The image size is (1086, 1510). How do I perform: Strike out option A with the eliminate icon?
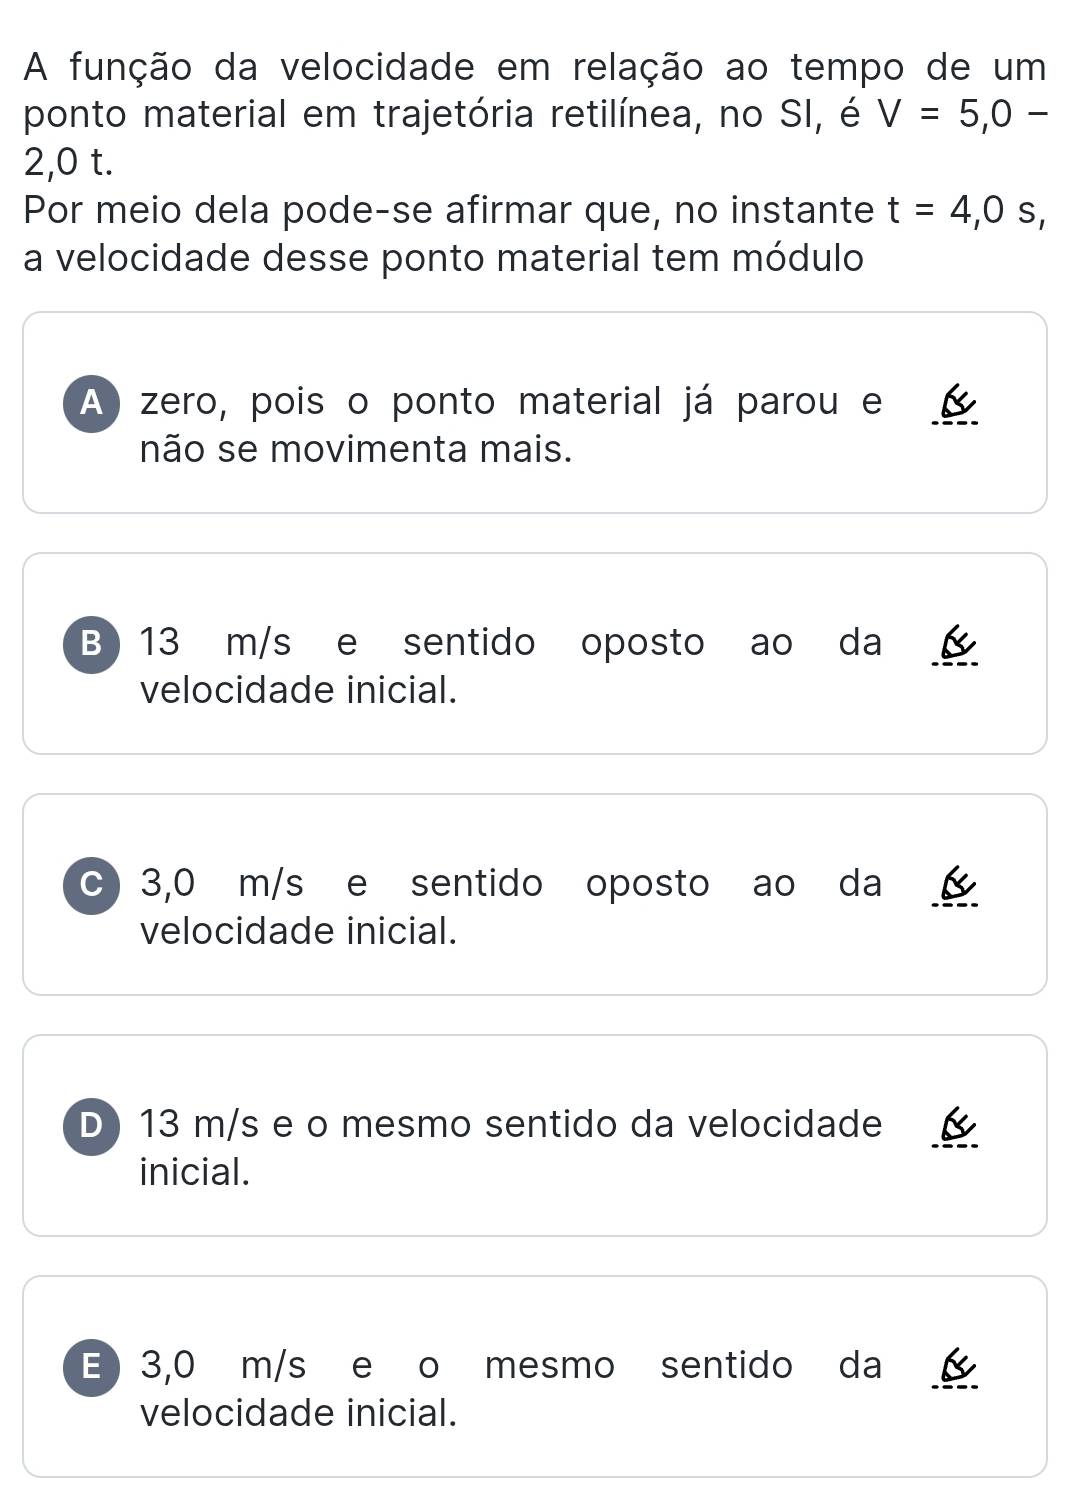[955, 406]
